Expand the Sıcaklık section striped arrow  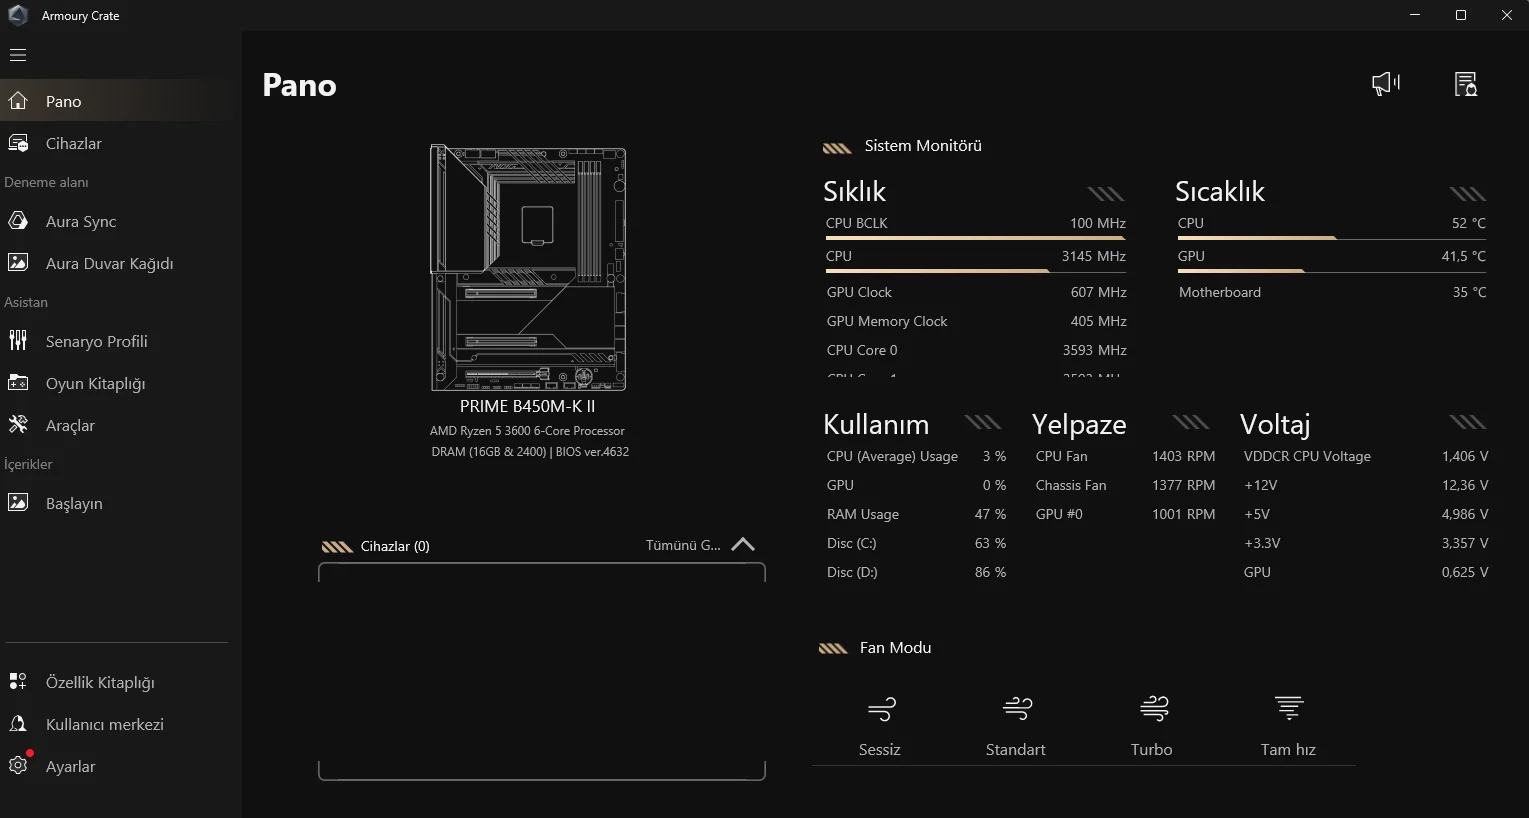coord(1467,194)
